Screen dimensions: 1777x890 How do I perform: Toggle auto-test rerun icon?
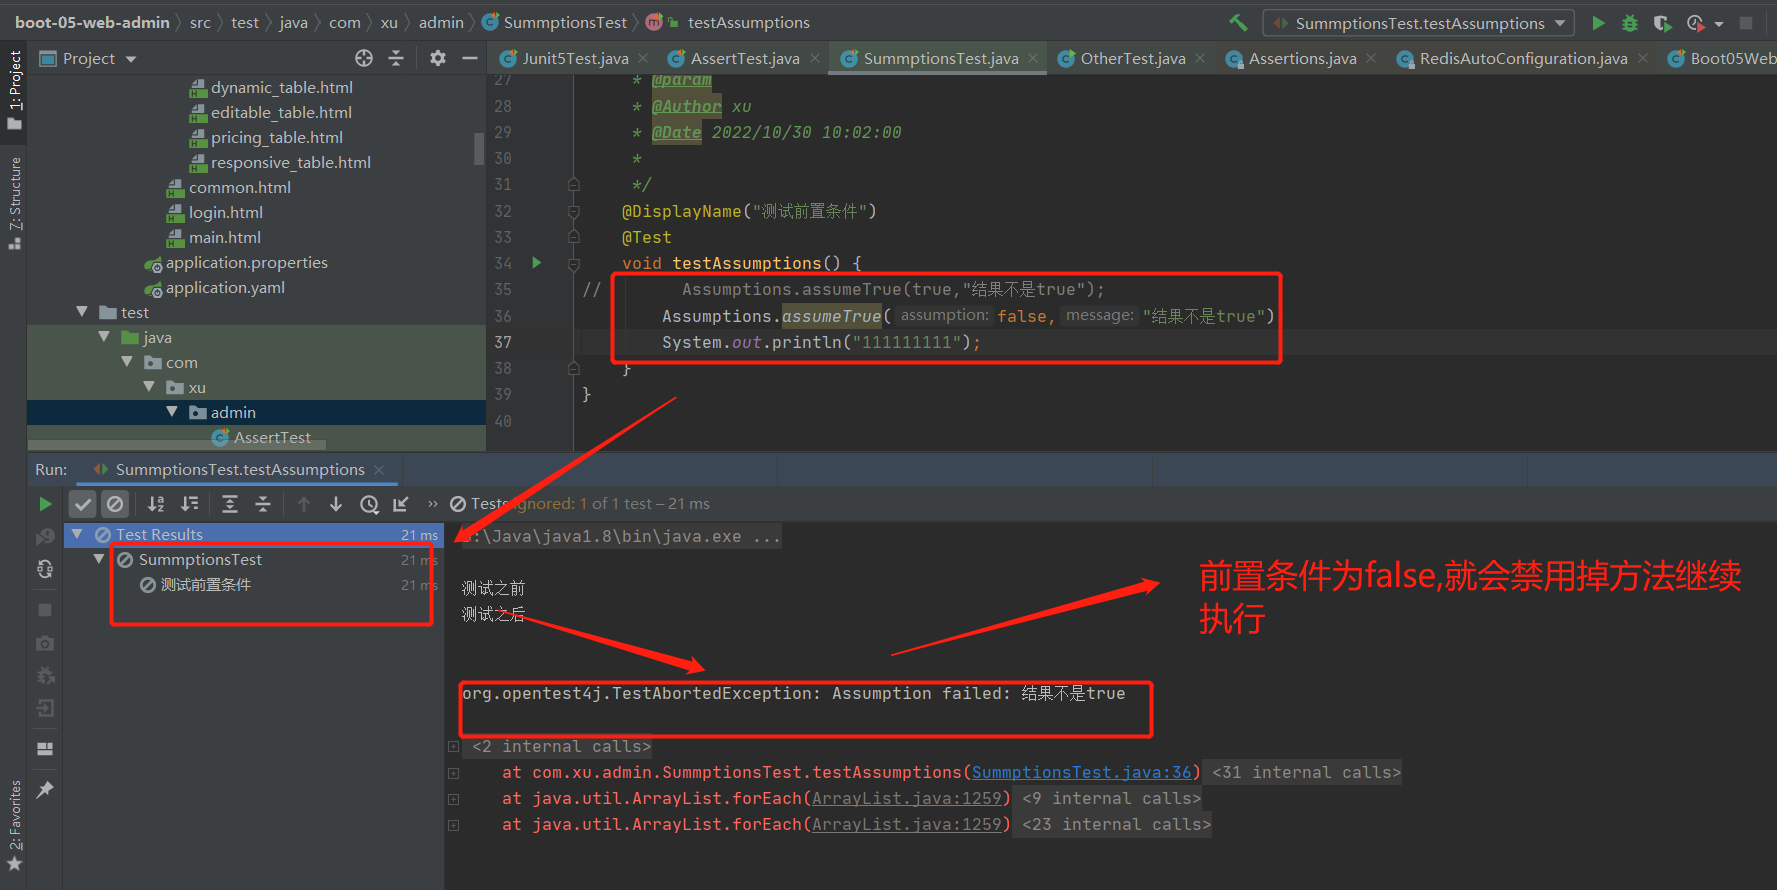pos(45,569)
